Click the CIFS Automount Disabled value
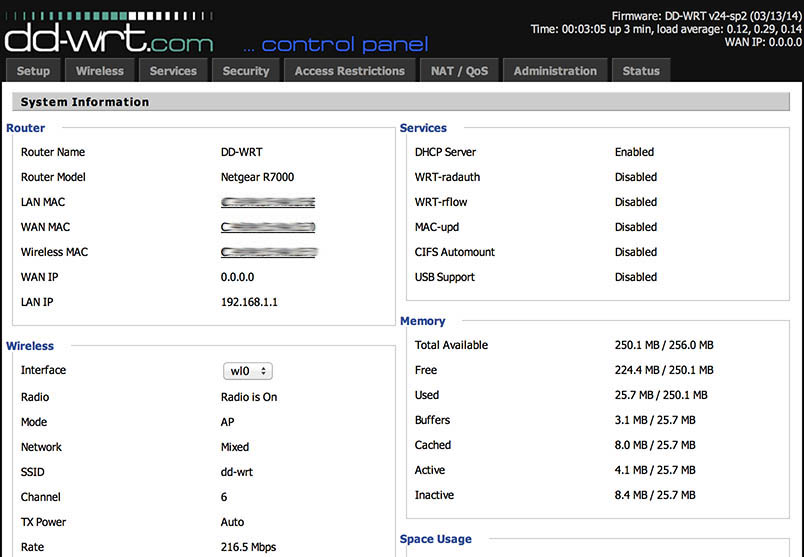 [x=636, y=252]
